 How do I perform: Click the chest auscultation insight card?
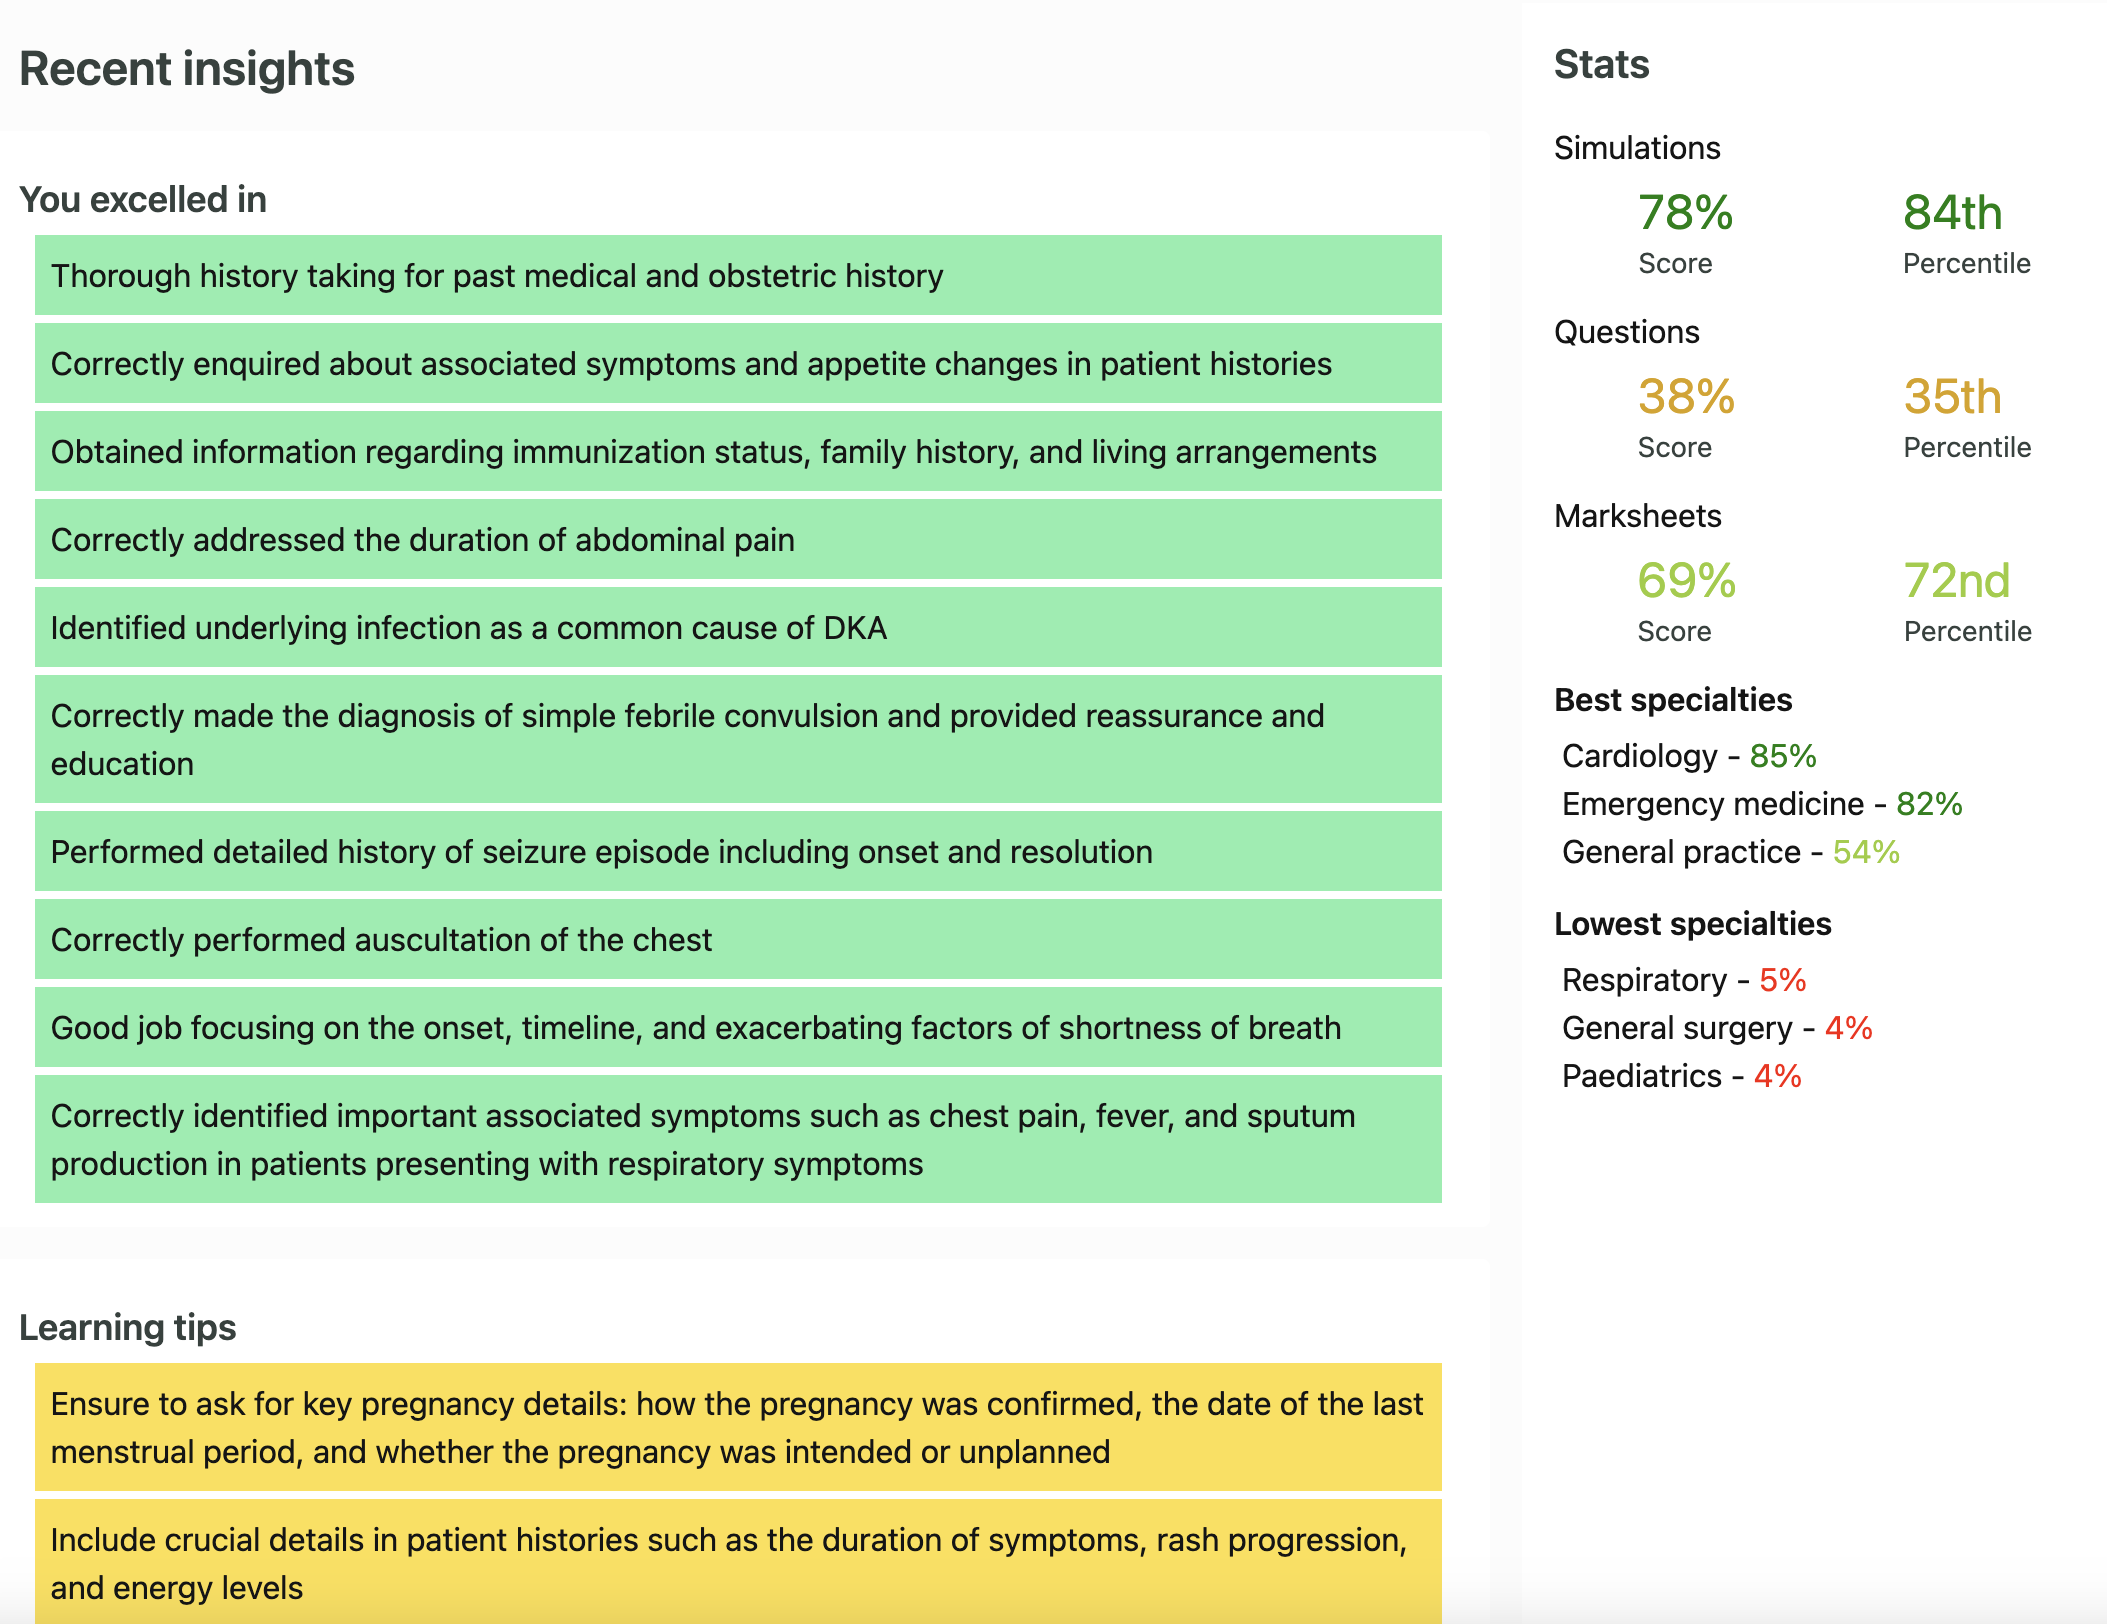(x=738, y=939)
